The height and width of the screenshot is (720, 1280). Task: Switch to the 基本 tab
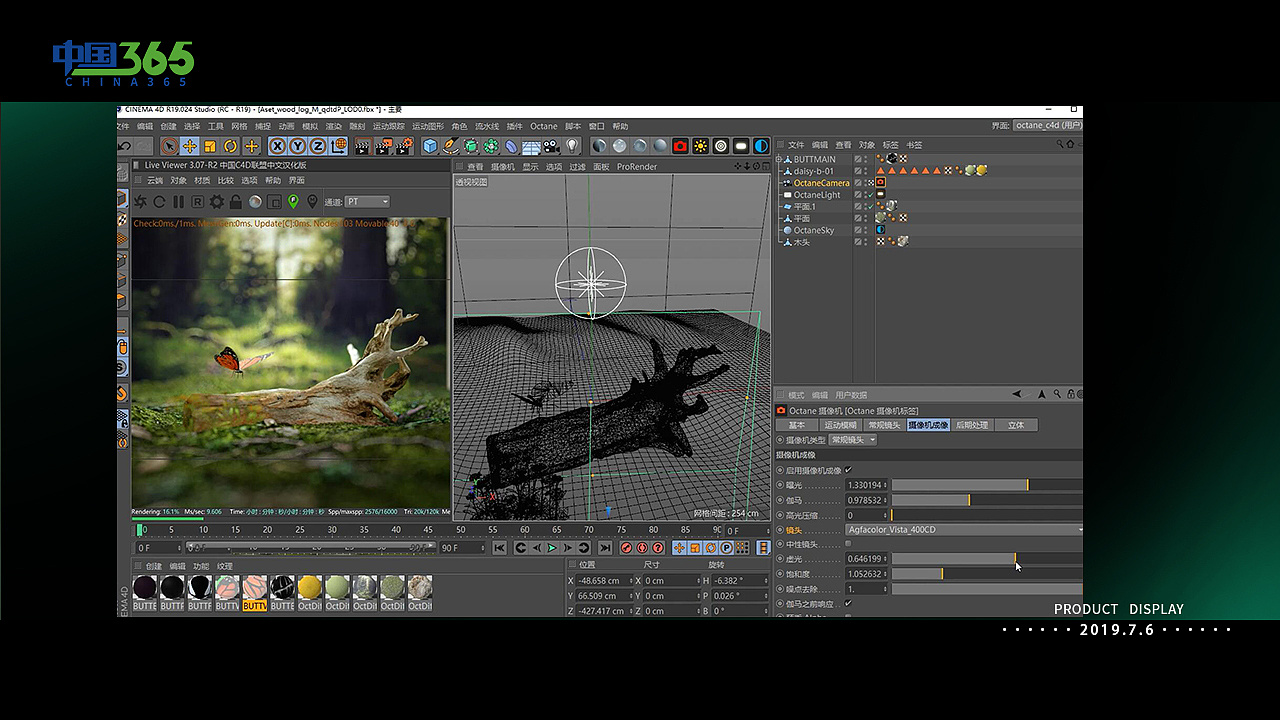click(x=797, y=425)
